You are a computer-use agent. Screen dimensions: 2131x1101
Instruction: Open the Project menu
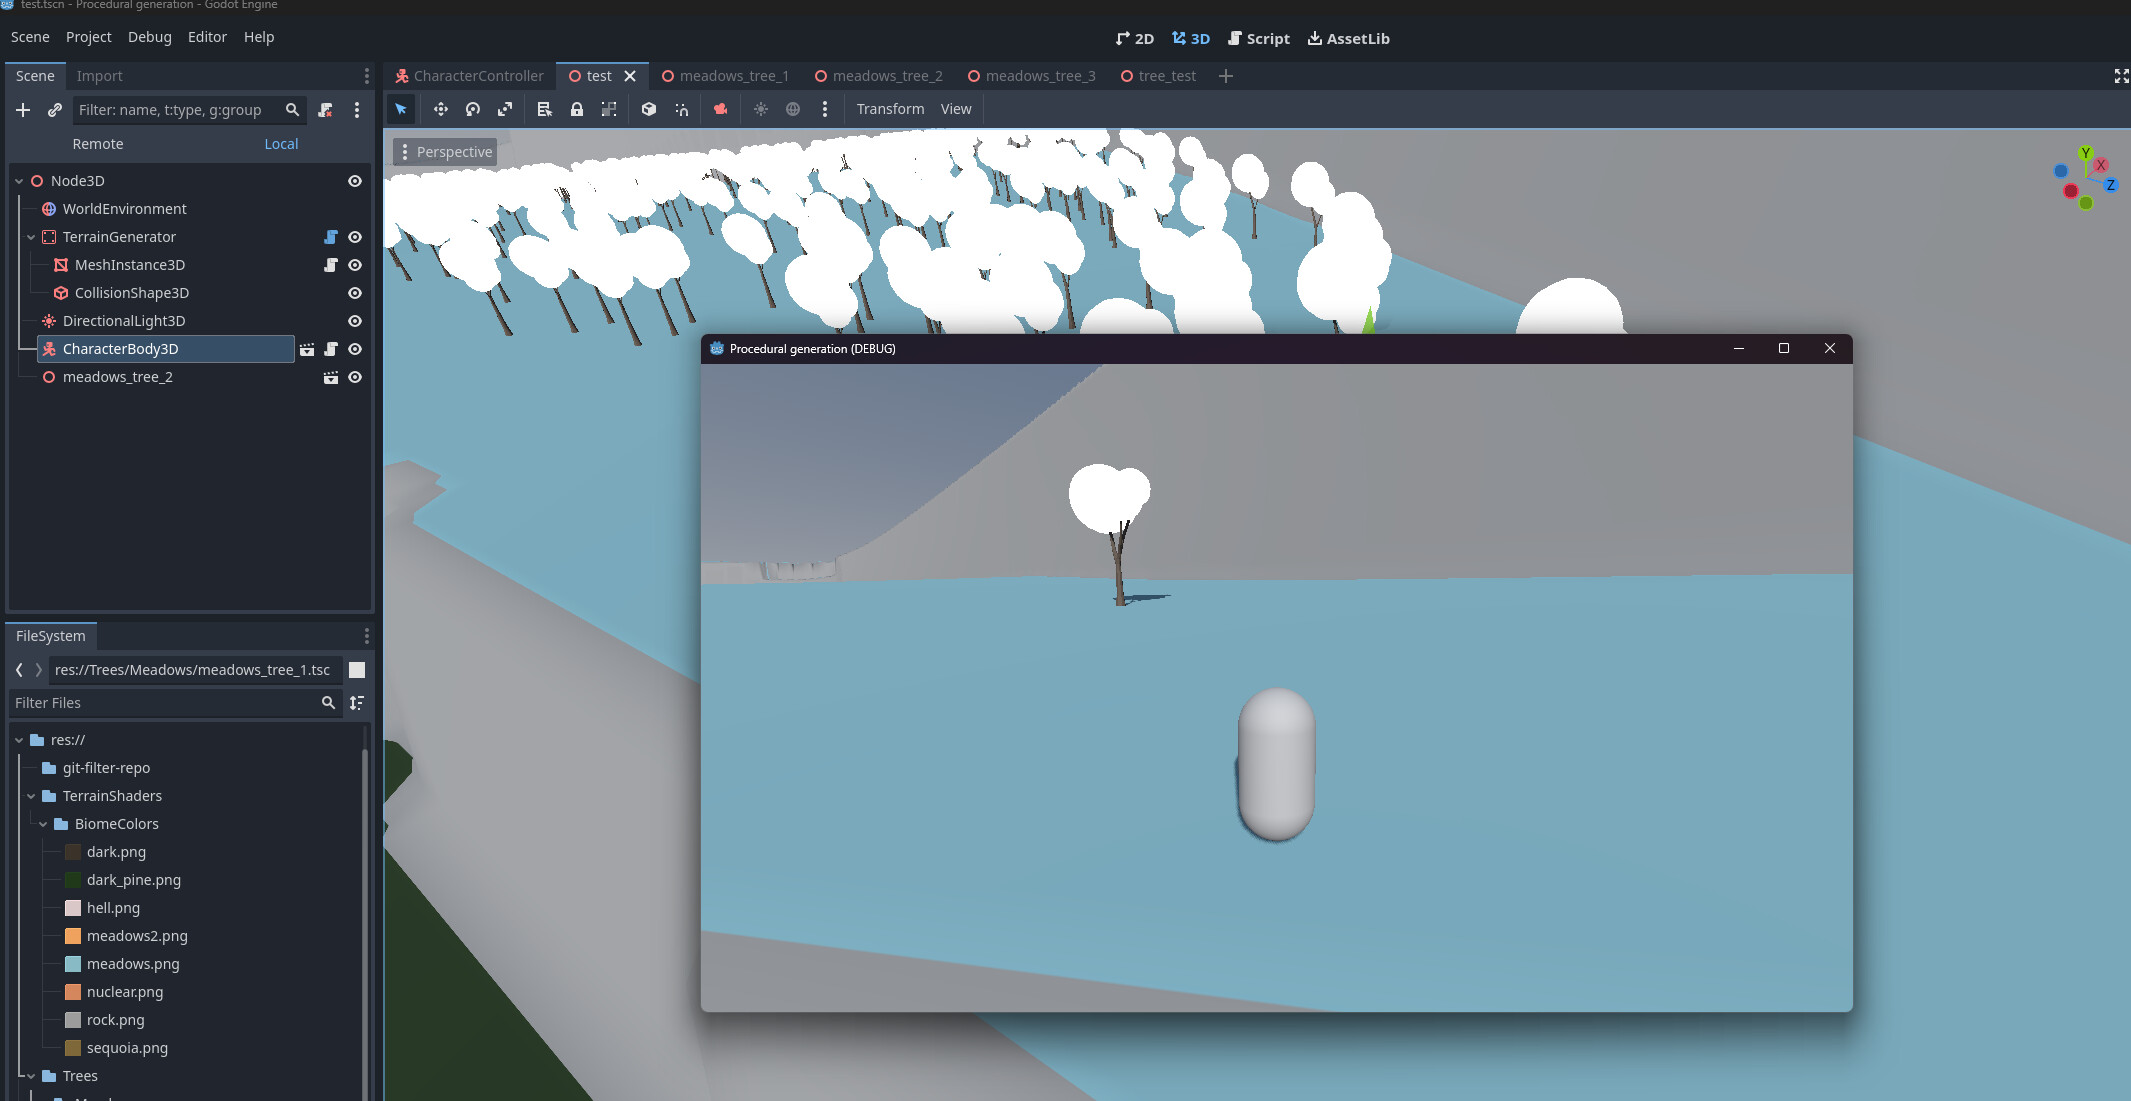pyautogui.click(x=88, y=37)
